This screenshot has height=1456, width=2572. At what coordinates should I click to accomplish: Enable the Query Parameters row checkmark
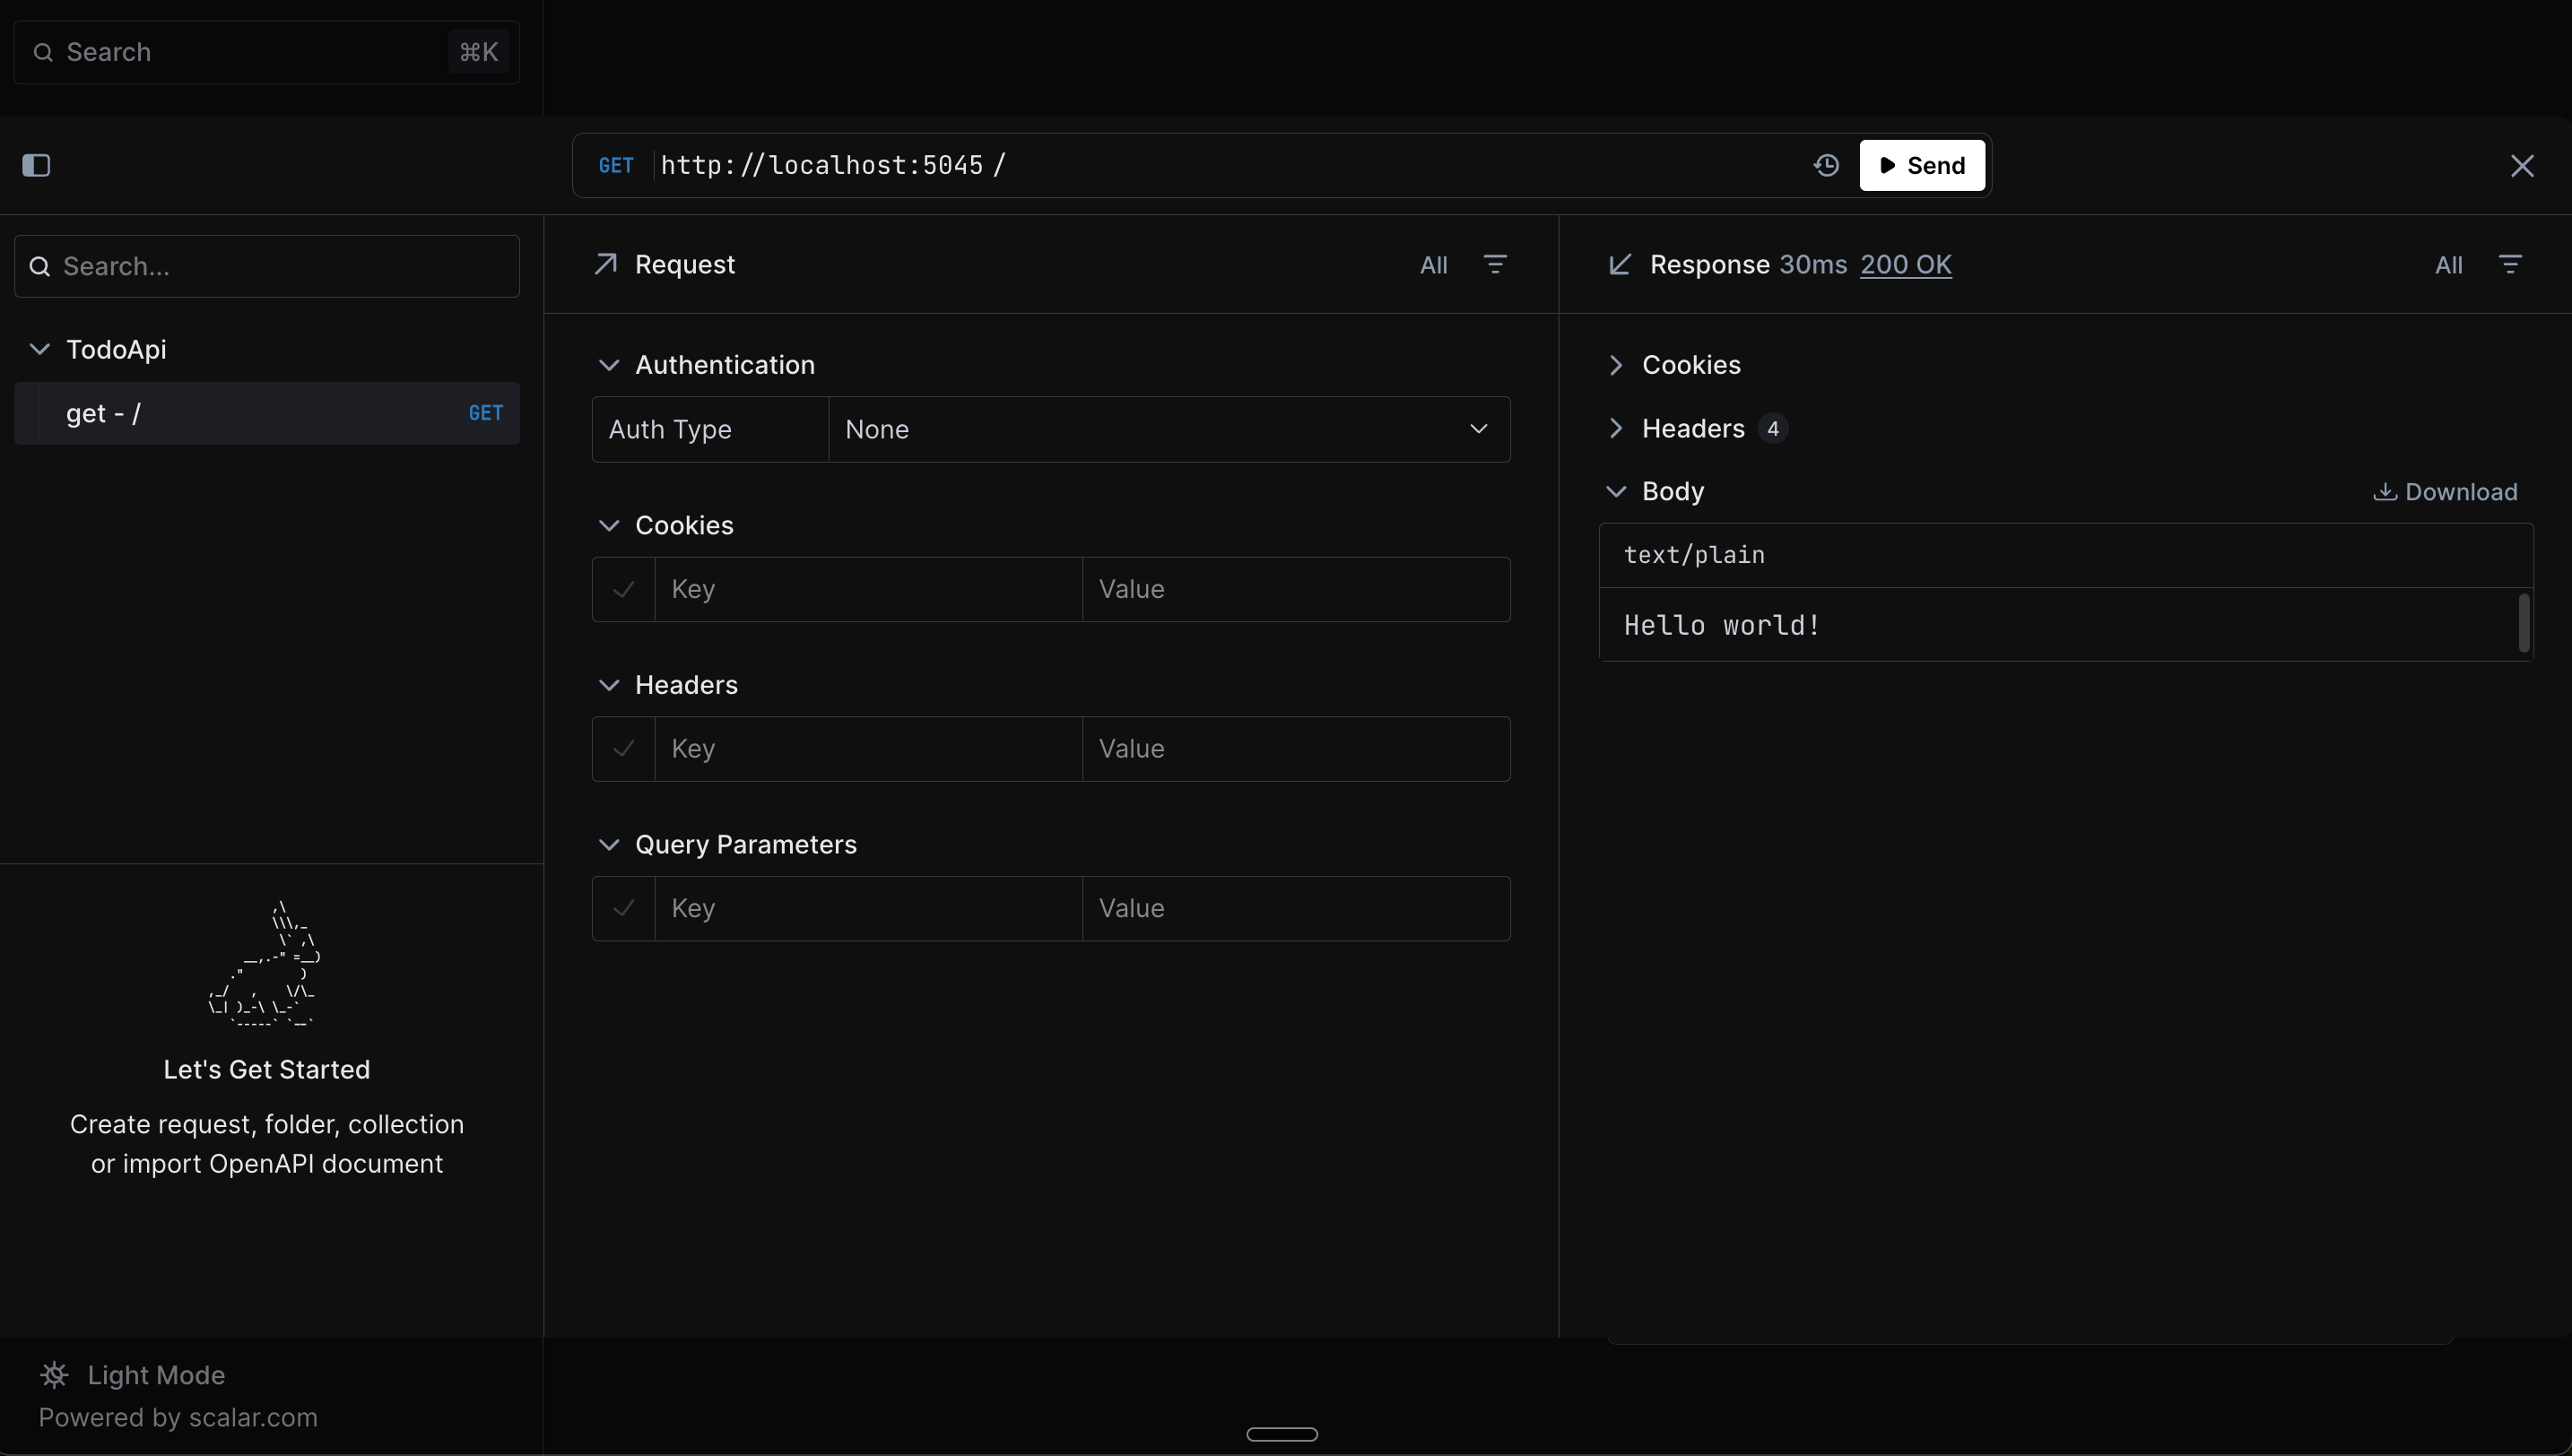coord(623,908)
